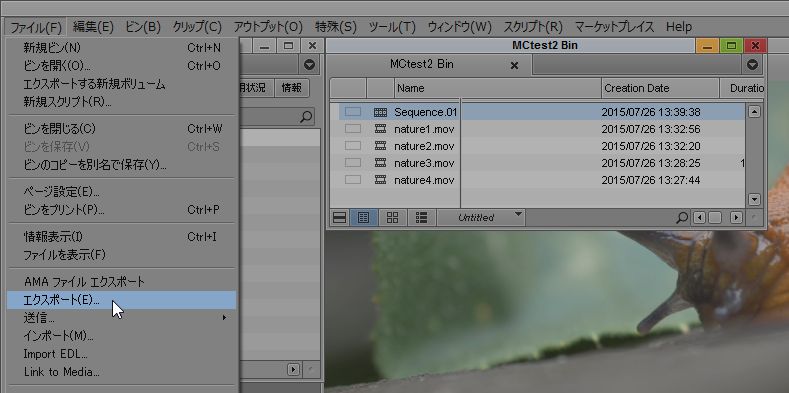Switch bin to list view icon
The height and width of the screenshot is (393, 789).
click(340, 218)
